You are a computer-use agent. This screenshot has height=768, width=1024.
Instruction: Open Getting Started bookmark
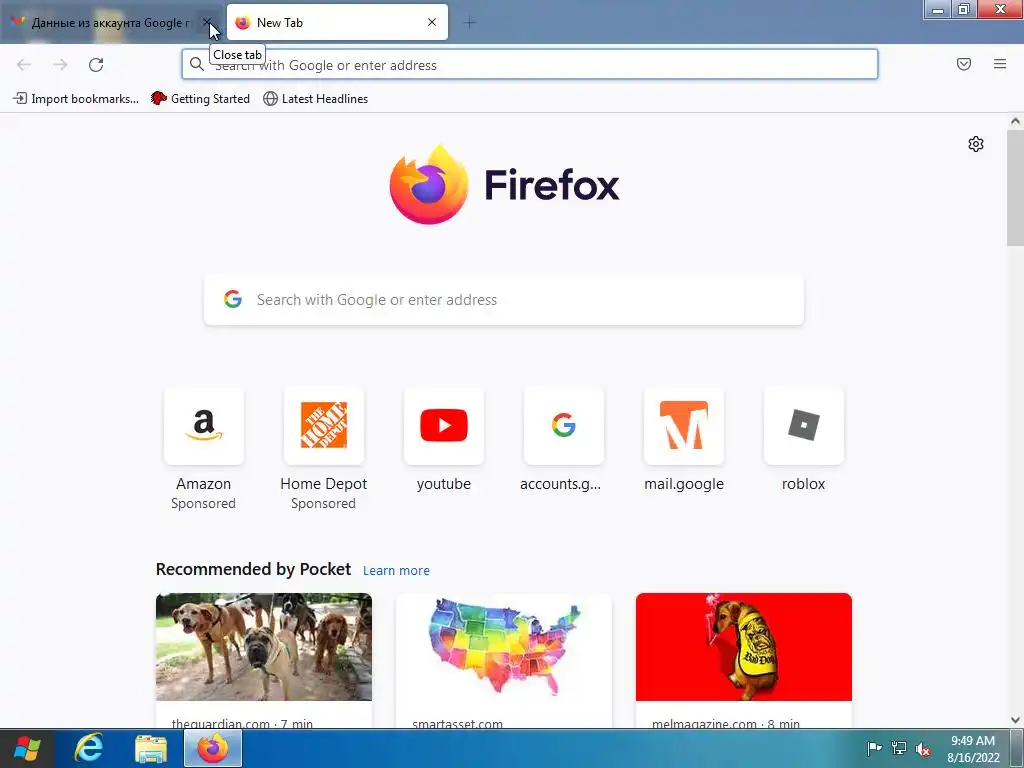(200, 99)
